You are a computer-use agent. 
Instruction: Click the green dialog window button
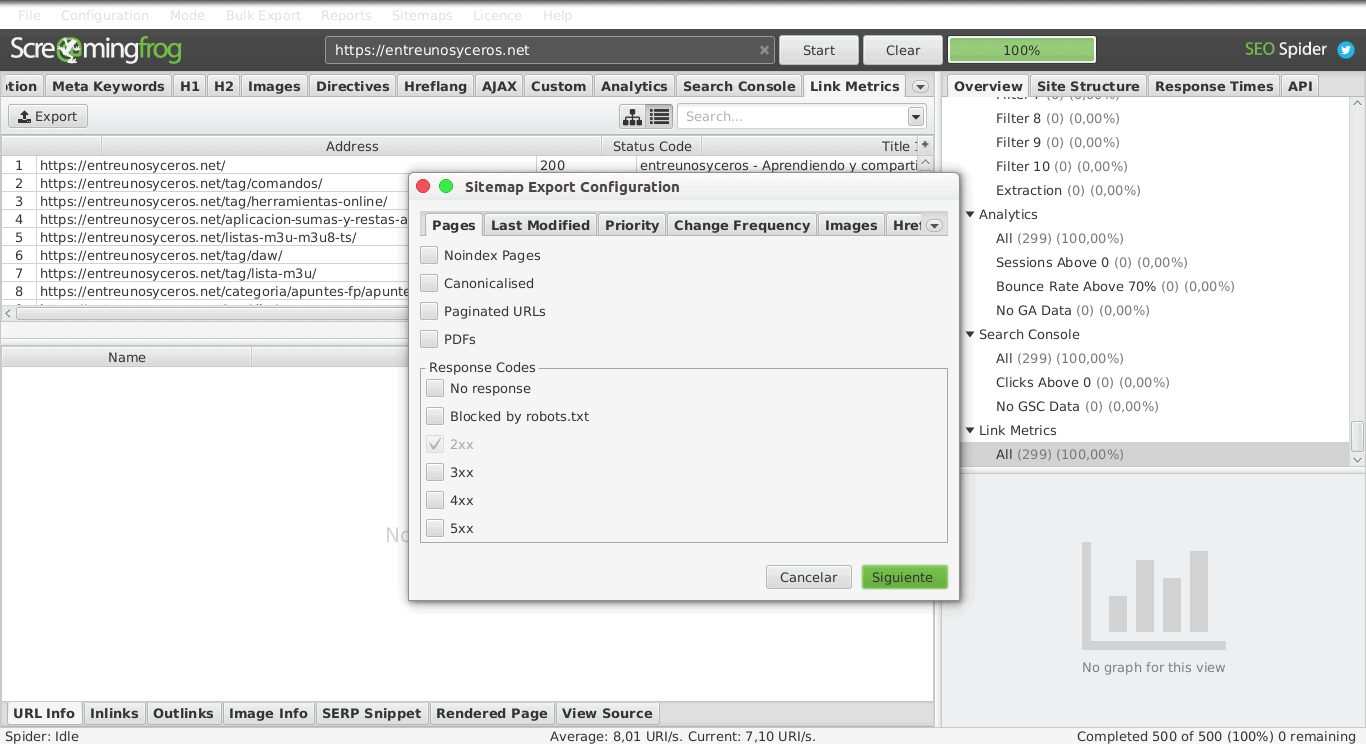click(x=446, y=187)
